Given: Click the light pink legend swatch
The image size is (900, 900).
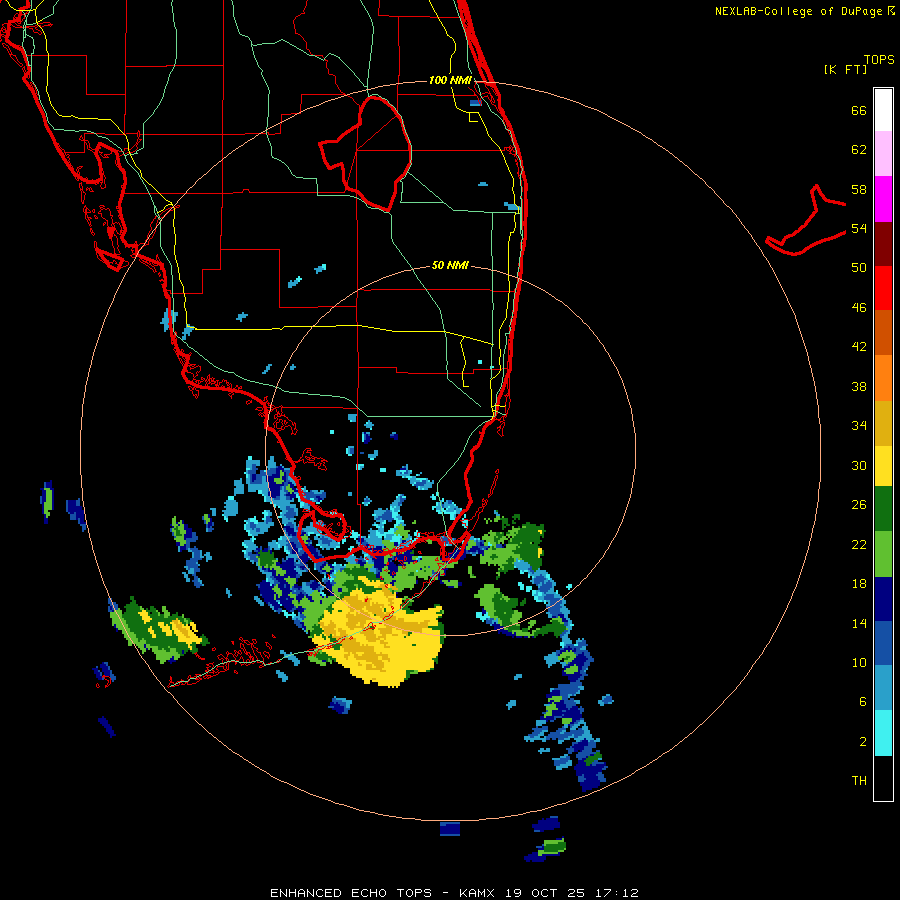Looking at the screenshot, I should (883, 154).
